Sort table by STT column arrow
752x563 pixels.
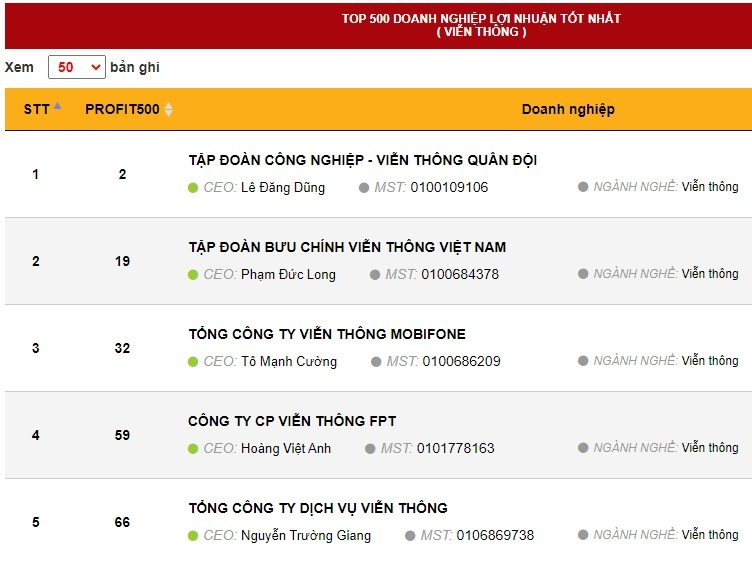coord(57,107)
